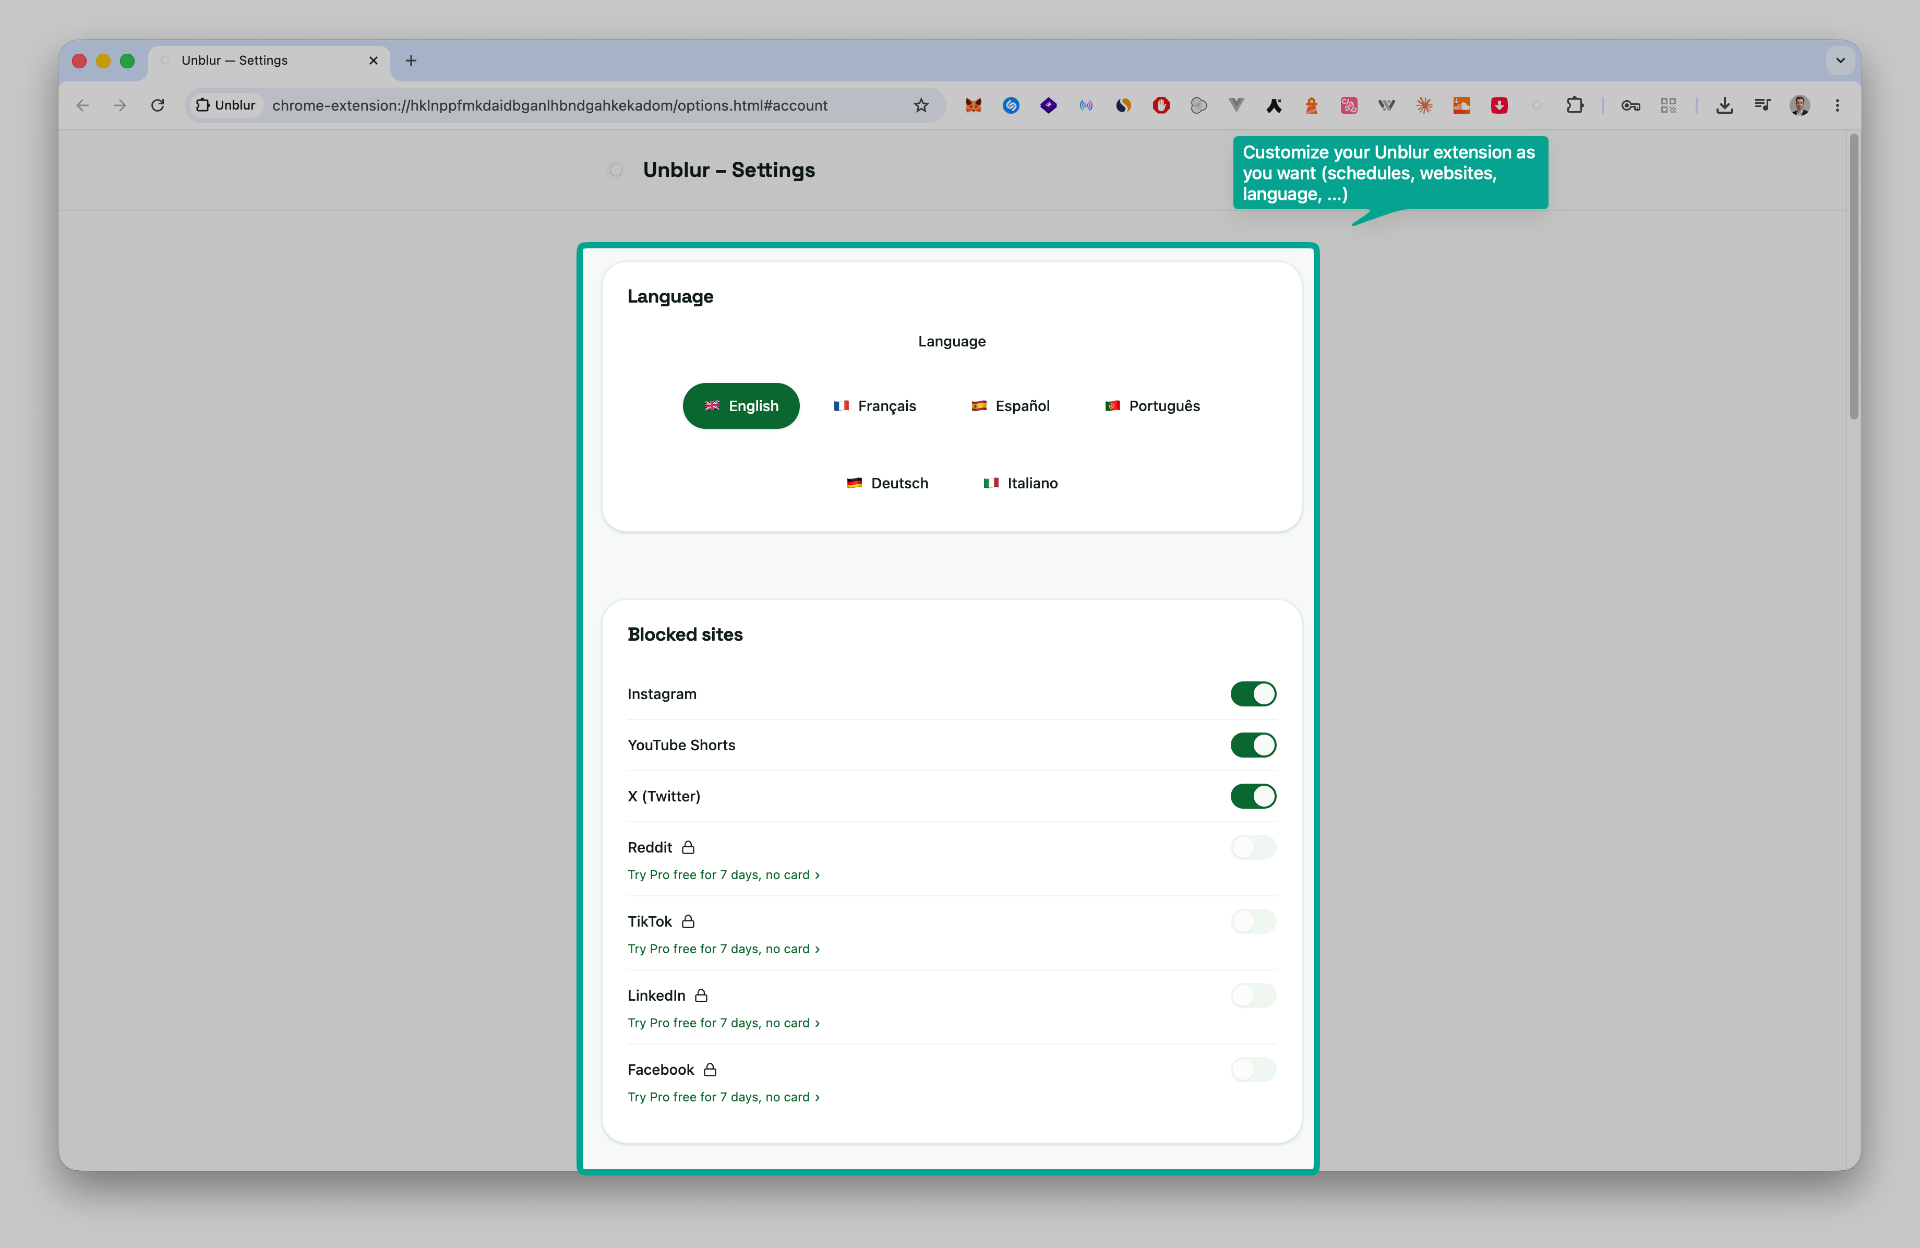The height and width of the screenshot is (1248, 1920).
Task: Switch language to Français
Action: tap(875, 406)
